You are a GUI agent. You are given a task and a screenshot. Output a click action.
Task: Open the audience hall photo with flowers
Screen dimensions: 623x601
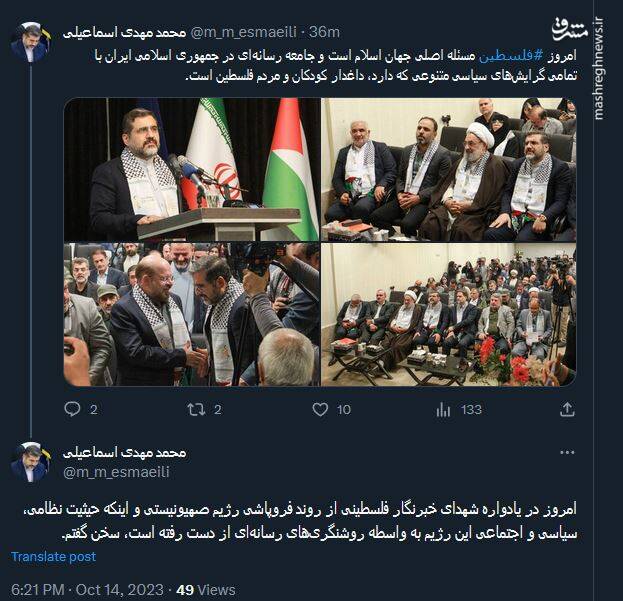pos(449,315)
